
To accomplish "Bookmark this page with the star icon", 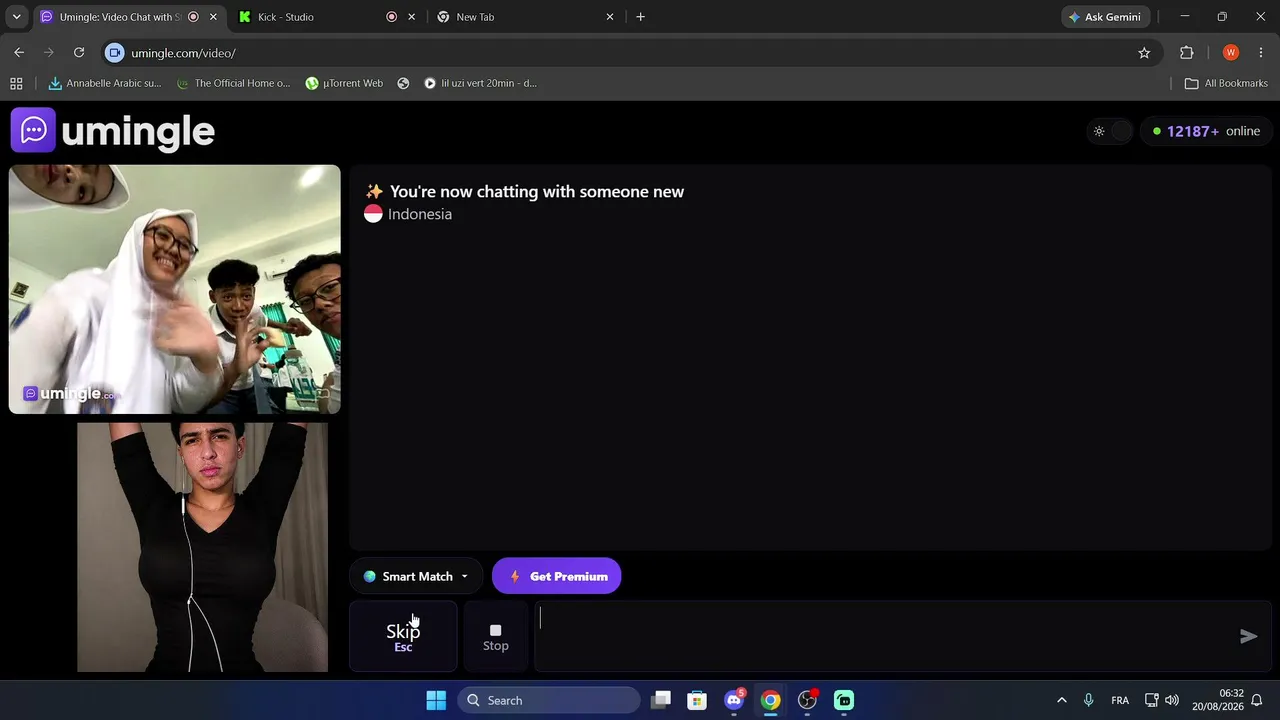I will tap(1144, 53).
